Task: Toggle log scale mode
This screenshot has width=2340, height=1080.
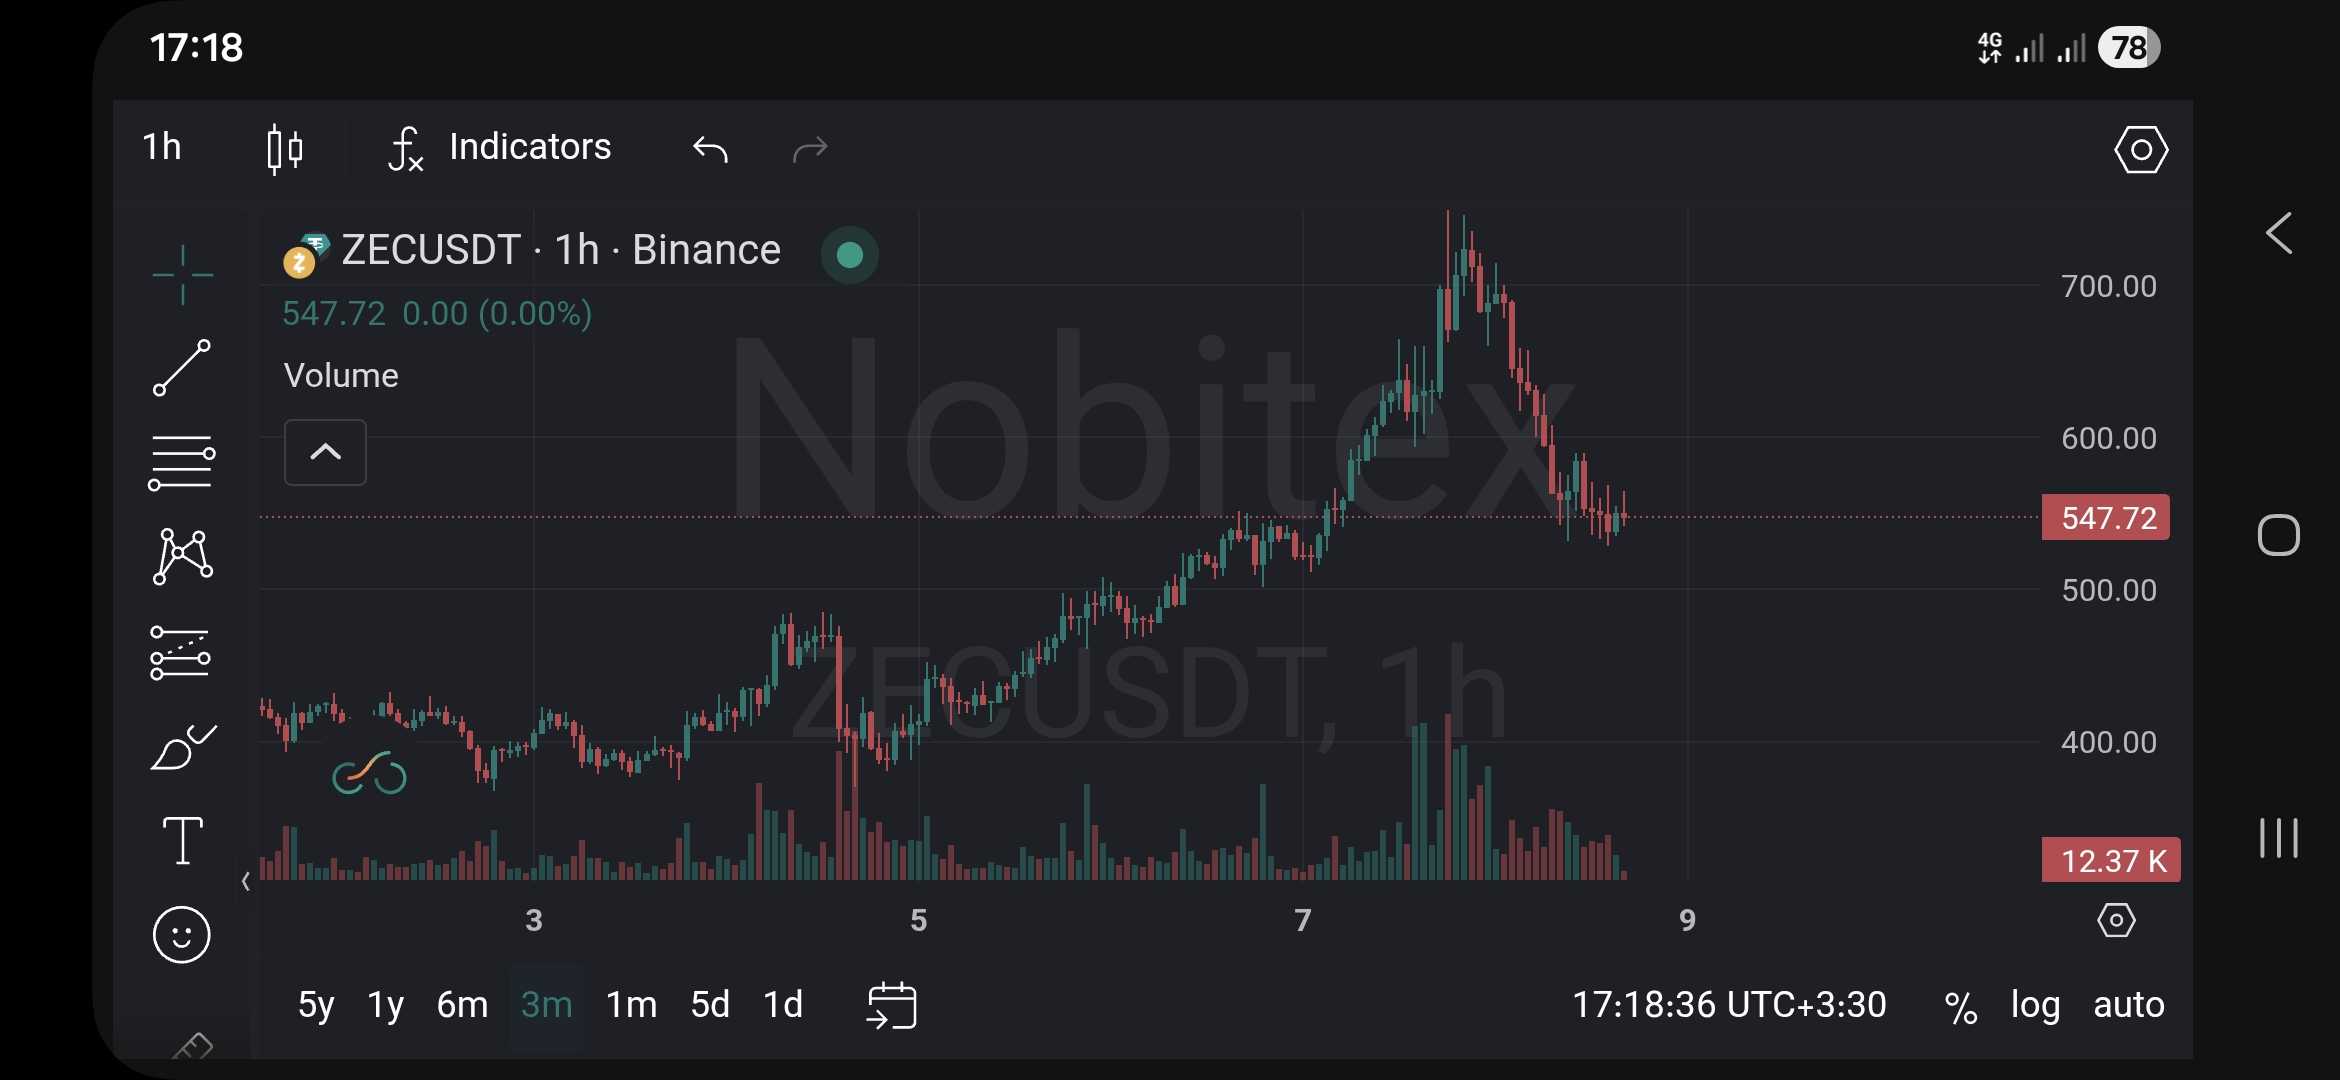Action: coord(2035,1005)
